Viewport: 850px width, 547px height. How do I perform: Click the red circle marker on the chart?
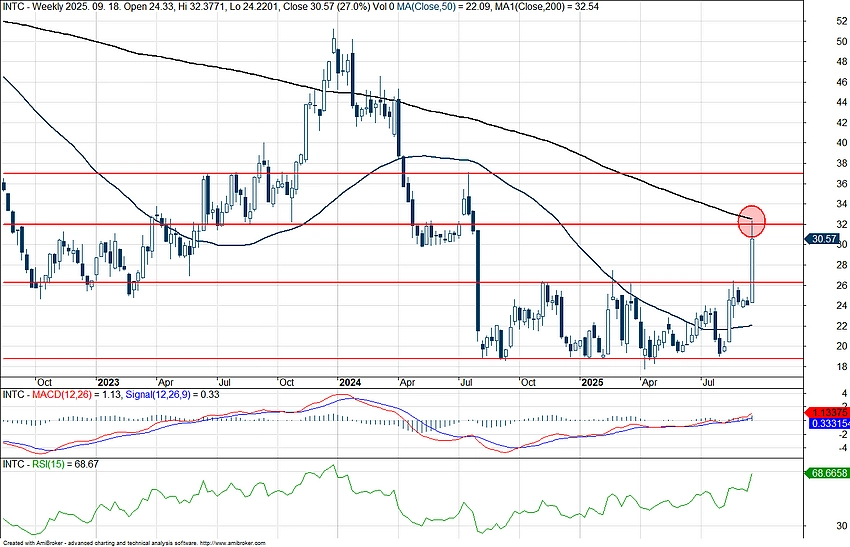pos(753,221)
